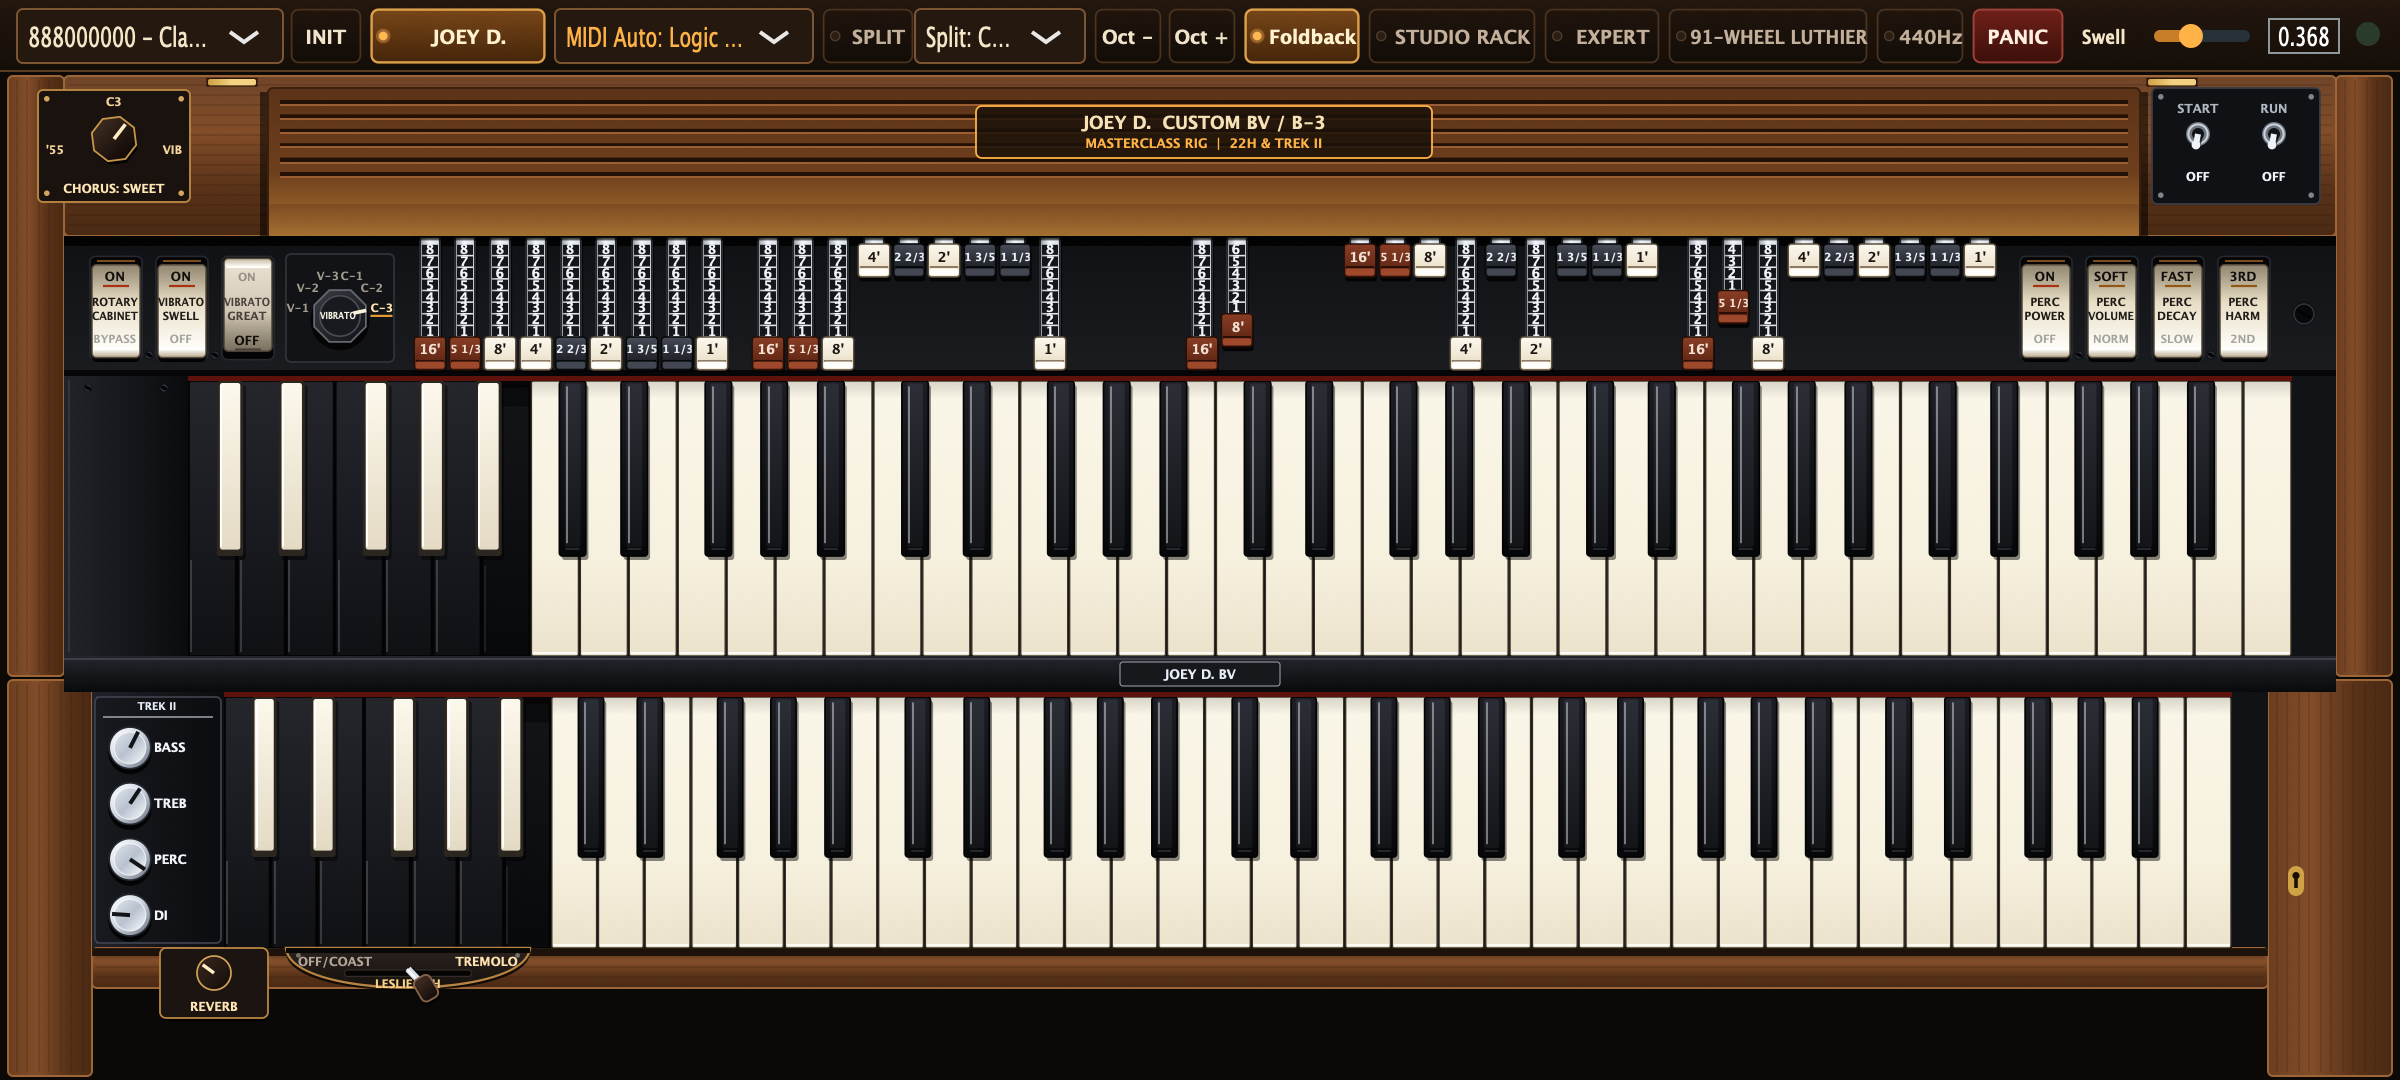This screenshot has width=2400, height=1080.
Task: Click the keyhole lock icon on right cheek
Action: click(x=2296, y=880)
